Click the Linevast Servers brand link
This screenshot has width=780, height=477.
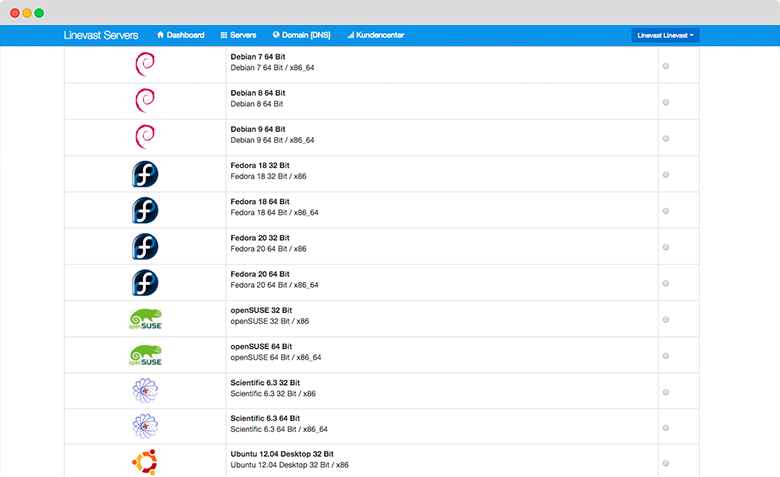coord(101,35)
